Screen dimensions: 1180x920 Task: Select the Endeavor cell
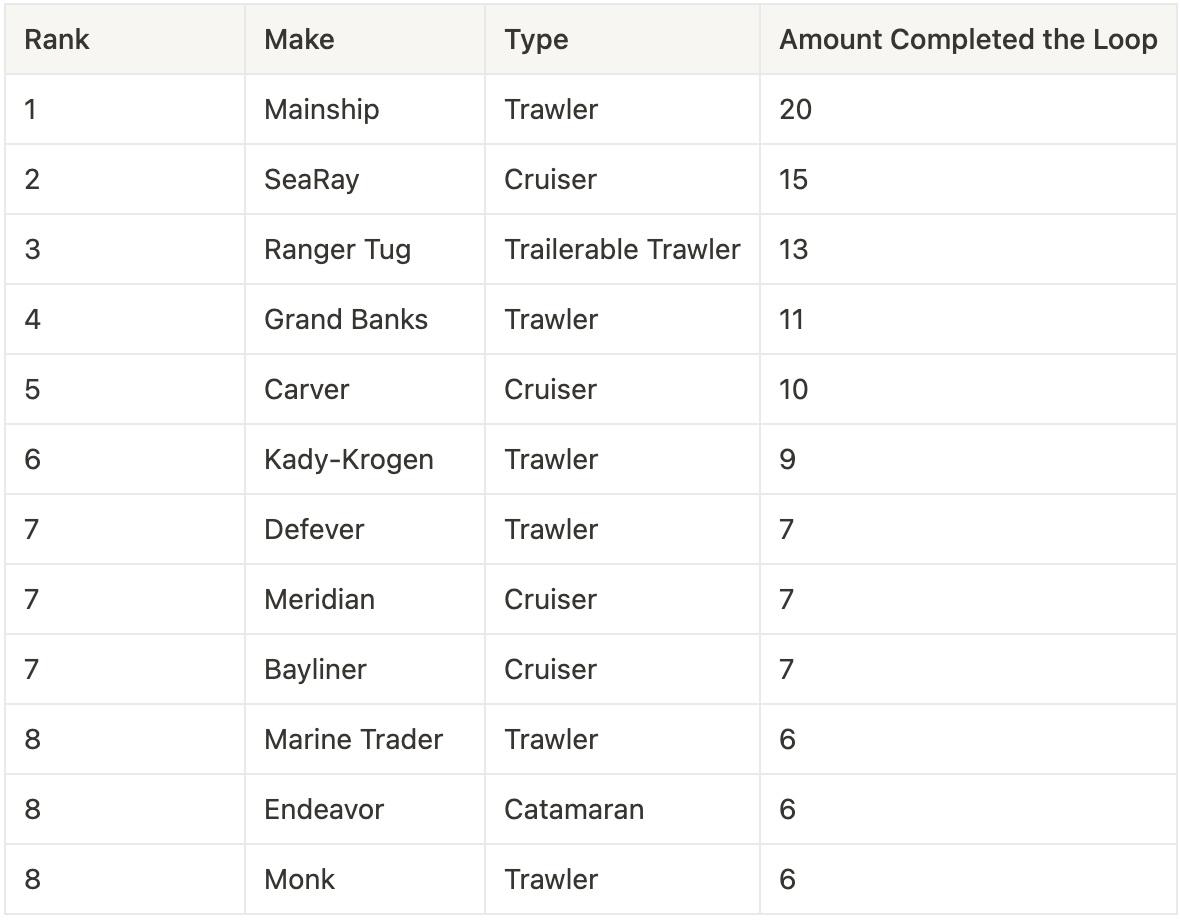(x=323, y=809)
